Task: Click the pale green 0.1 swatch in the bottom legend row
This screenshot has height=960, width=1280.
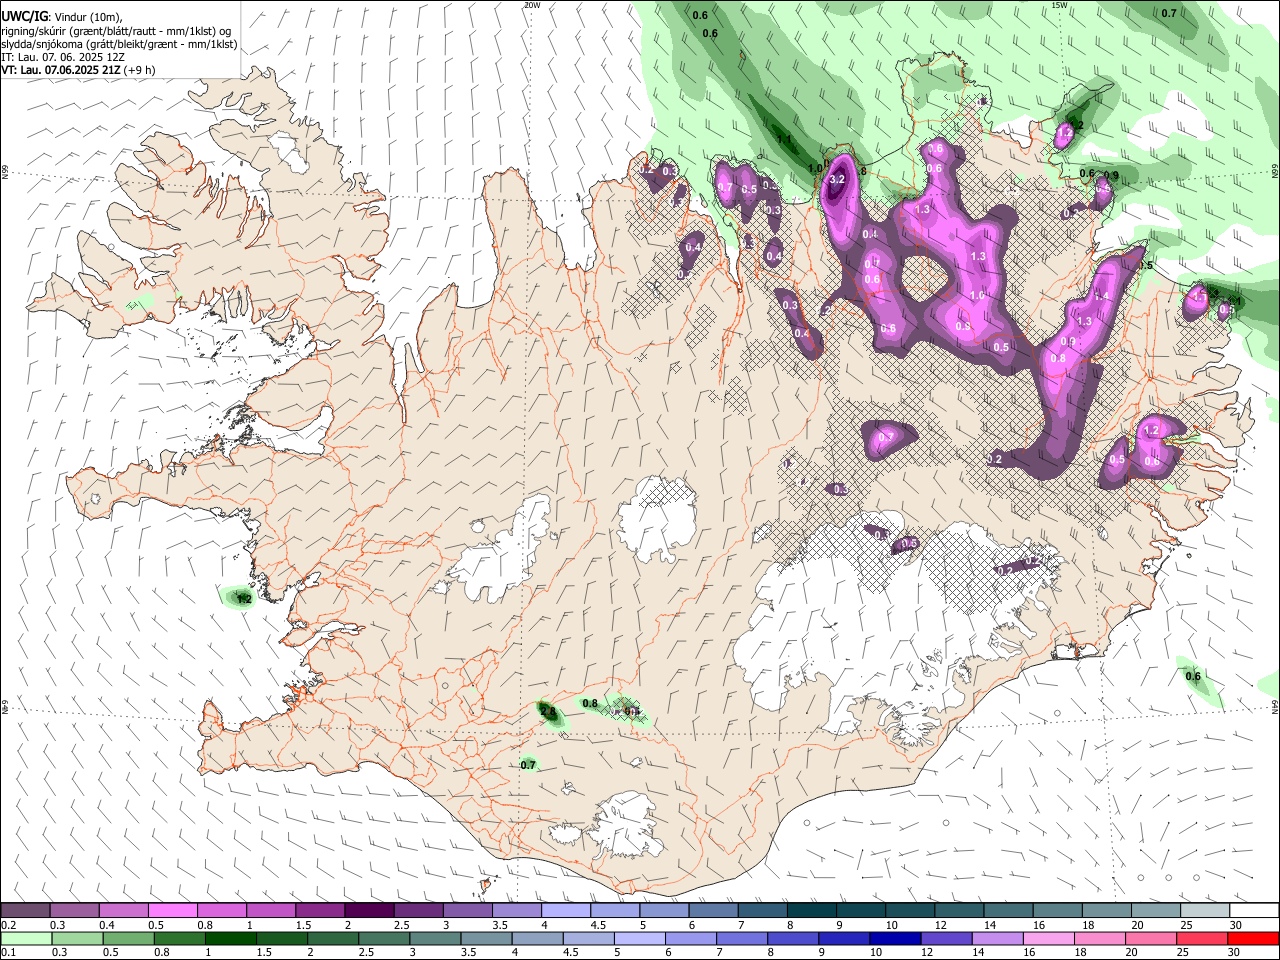Action: point(25,938)
